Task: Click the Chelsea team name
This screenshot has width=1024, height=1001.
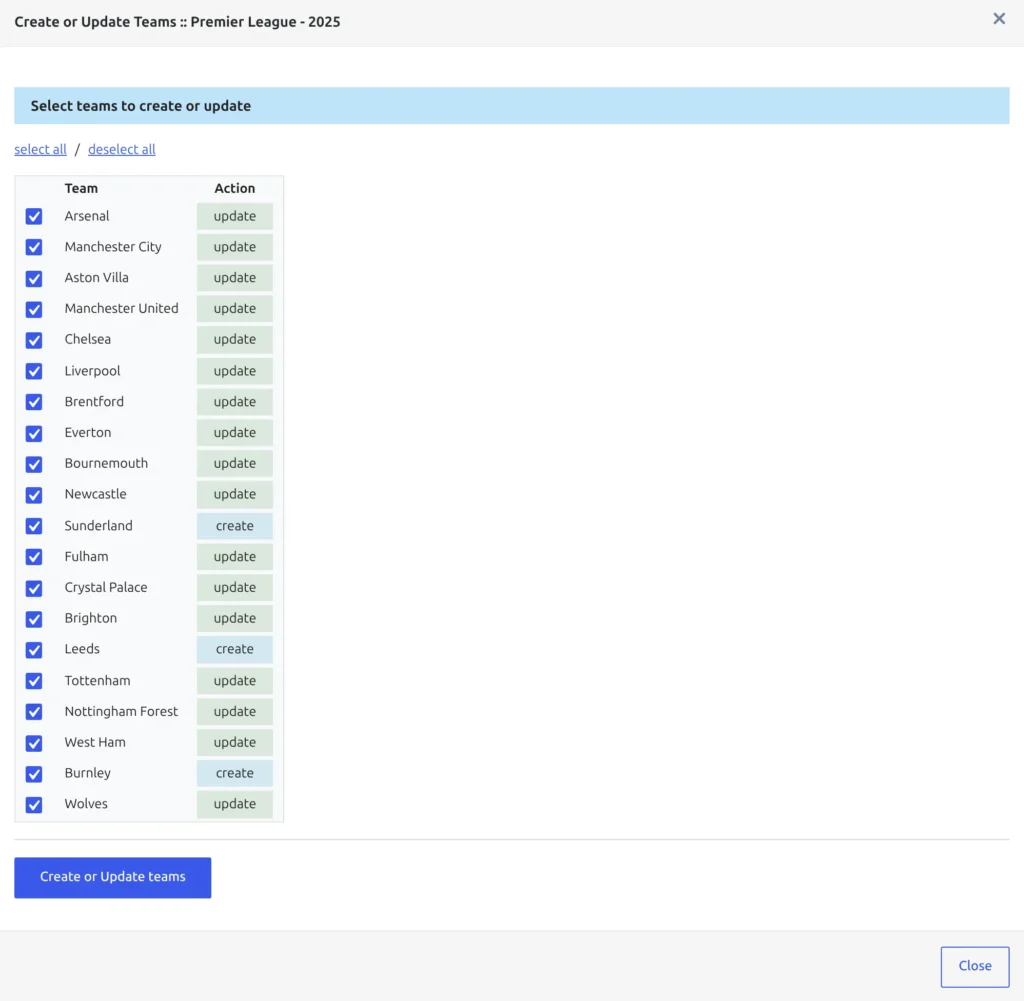Action: pyautogui.click(x=88, y=340)
